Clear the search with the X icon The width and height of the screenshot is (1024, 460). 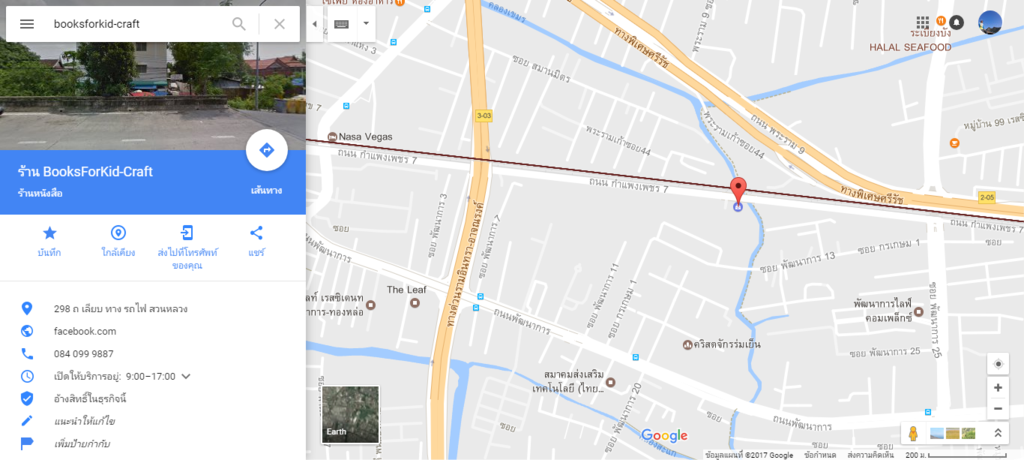[x=280, y=24]
